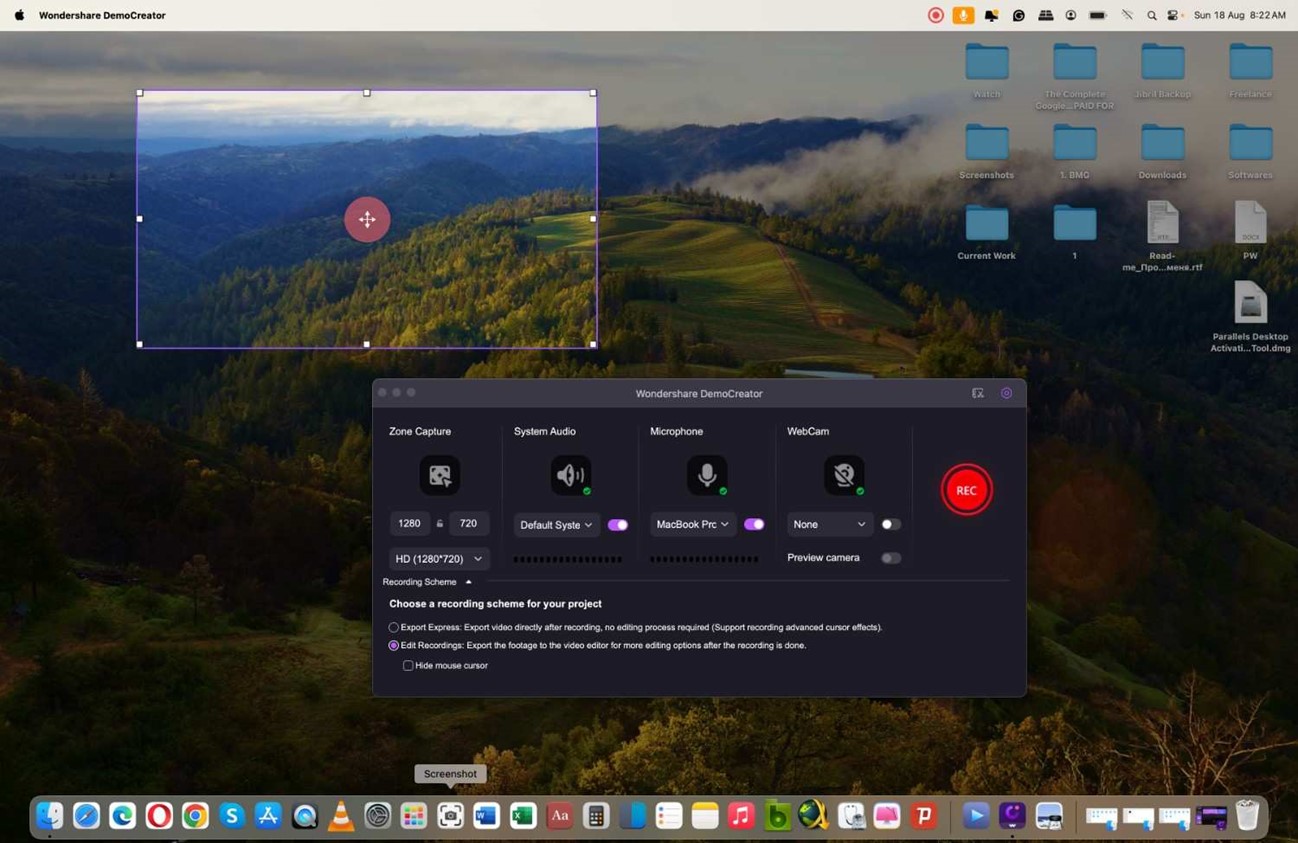Open VLC media player from the Dock
Screen dimensions: 1298x843
pyautogui.click(x=341, y=816)
